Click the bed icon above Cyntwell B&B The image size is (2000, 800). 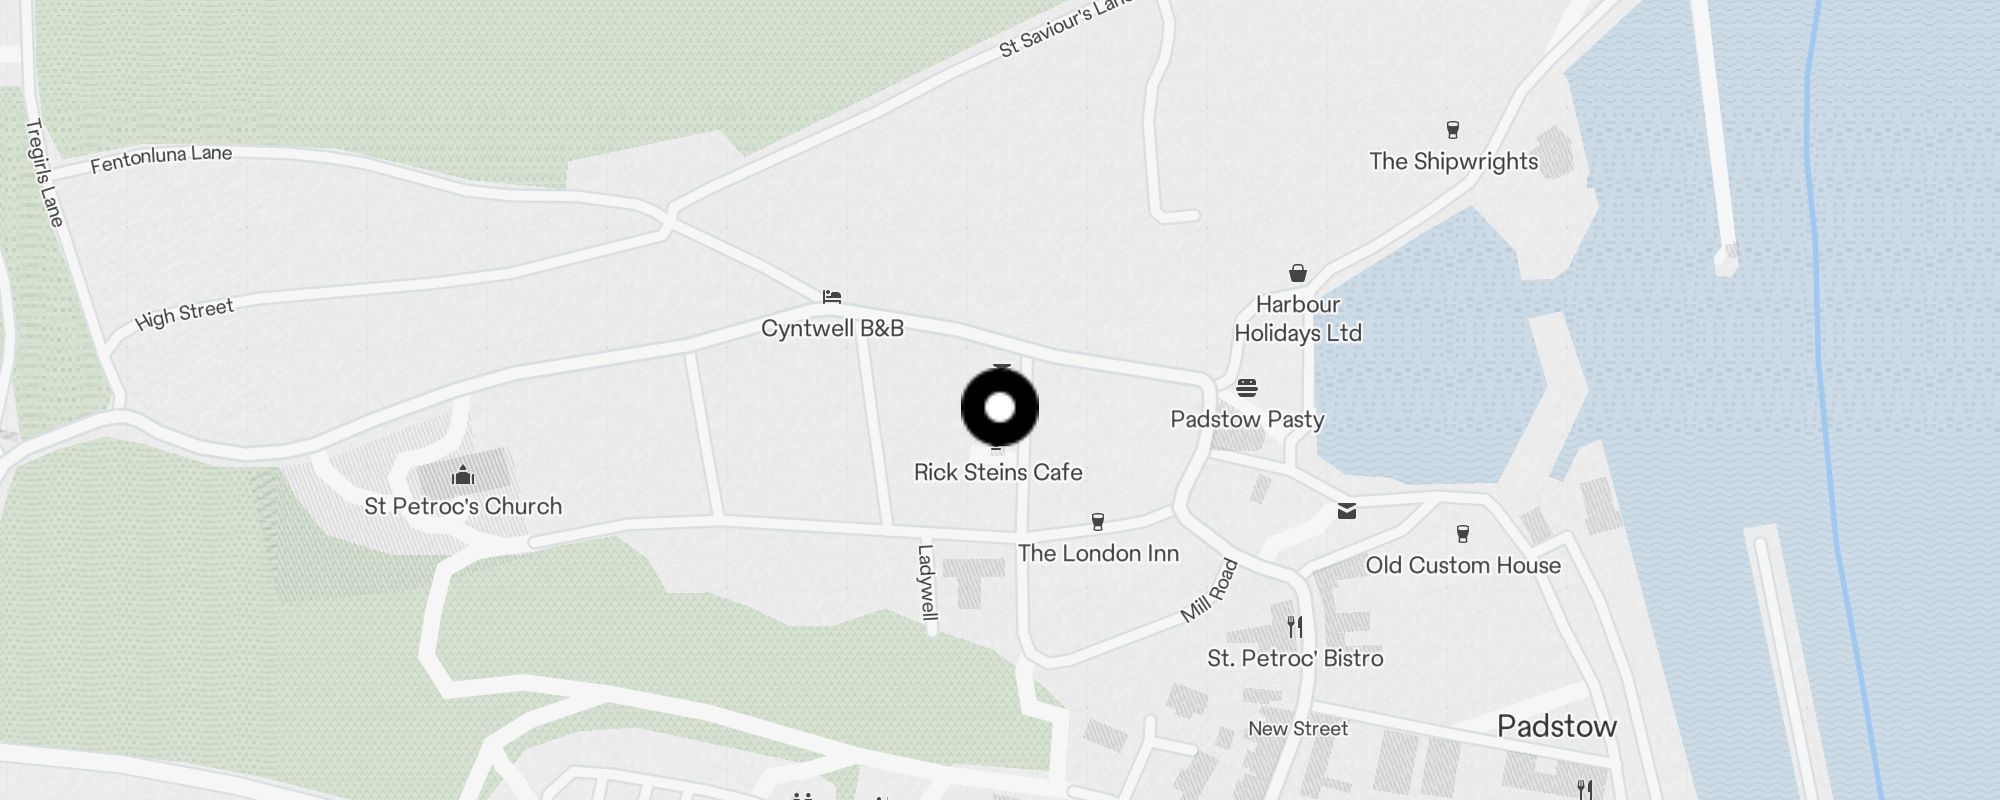(x=831, y=296)
